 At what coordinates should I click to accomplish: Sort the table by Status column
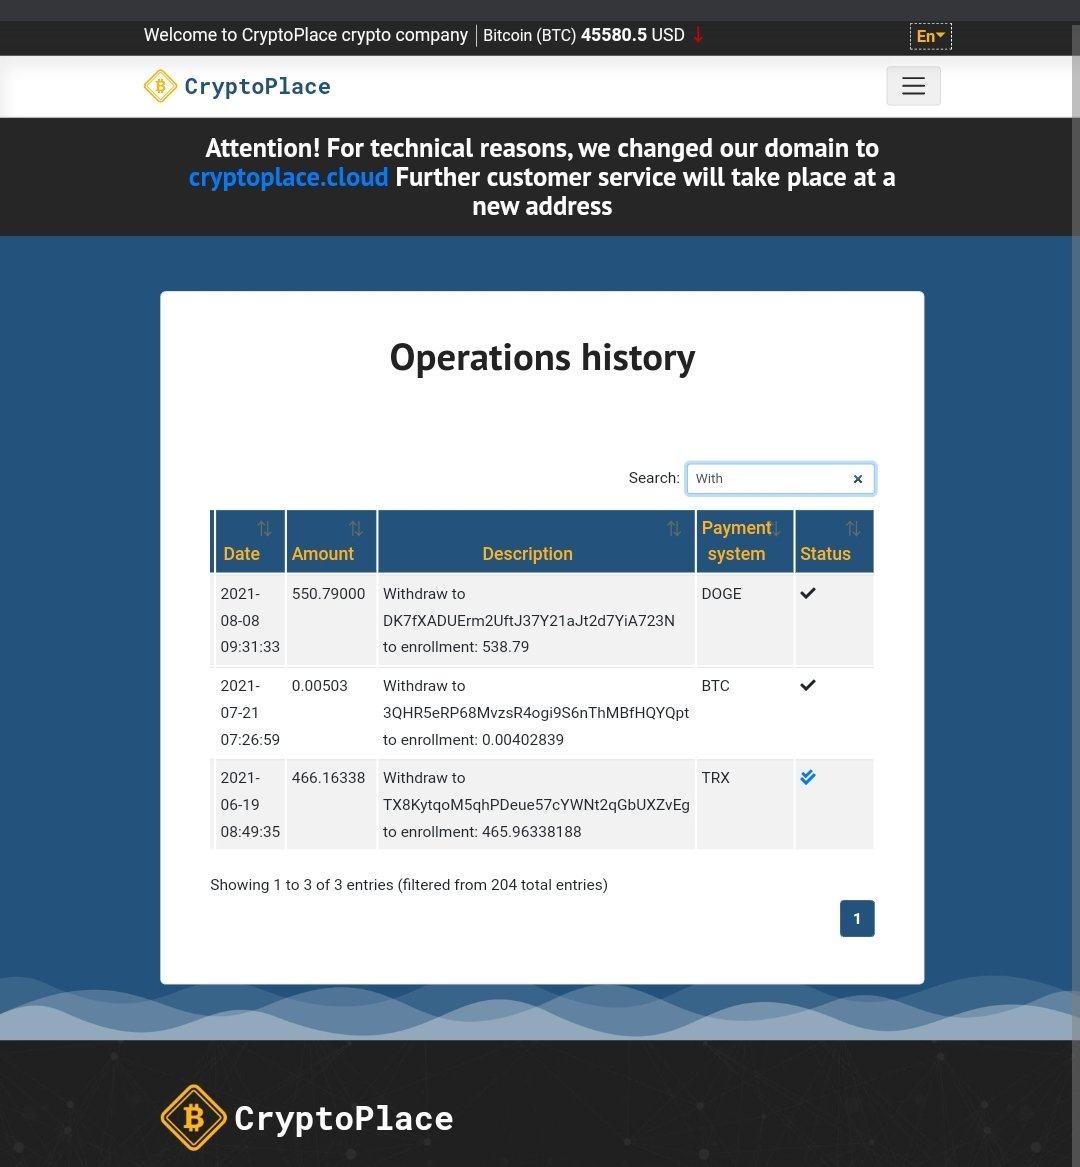tap(834, 541)
